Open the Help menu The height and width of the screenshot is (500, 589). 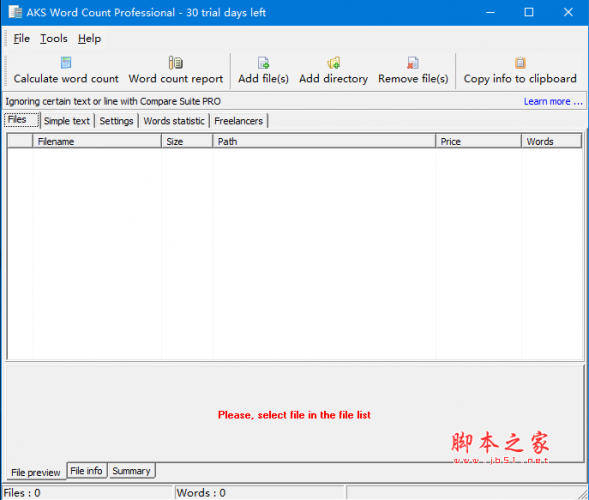(89, 38)
